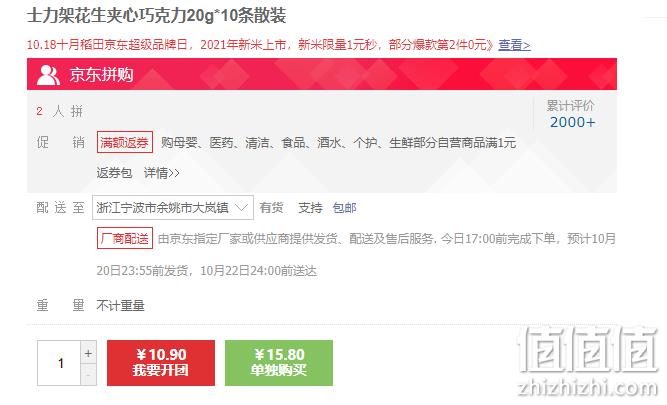Click the 返券包 promotion text
667x405 pixels.
(x=114, y=173)
